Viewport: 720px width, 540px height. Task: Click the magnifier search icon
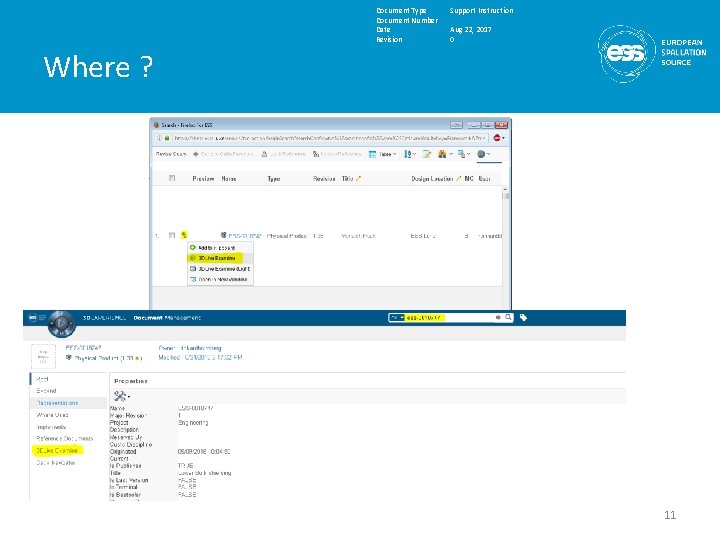[508, 317]
